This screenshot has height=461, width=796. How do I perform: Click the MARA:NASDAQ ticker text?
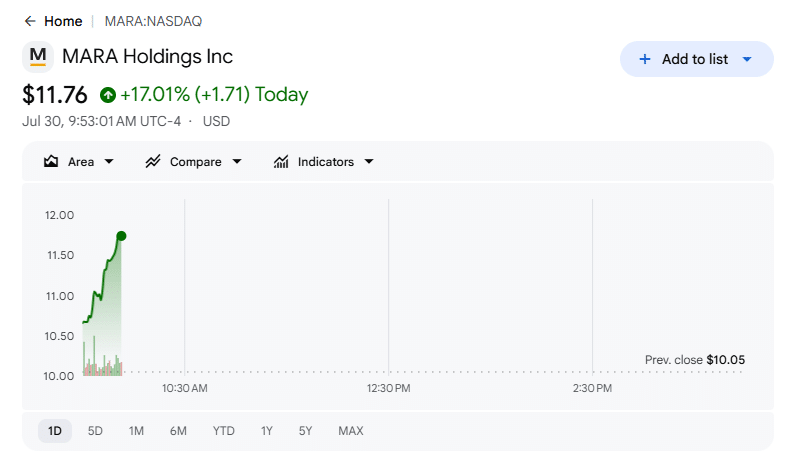pyautogui.click(x=153, y=21)
